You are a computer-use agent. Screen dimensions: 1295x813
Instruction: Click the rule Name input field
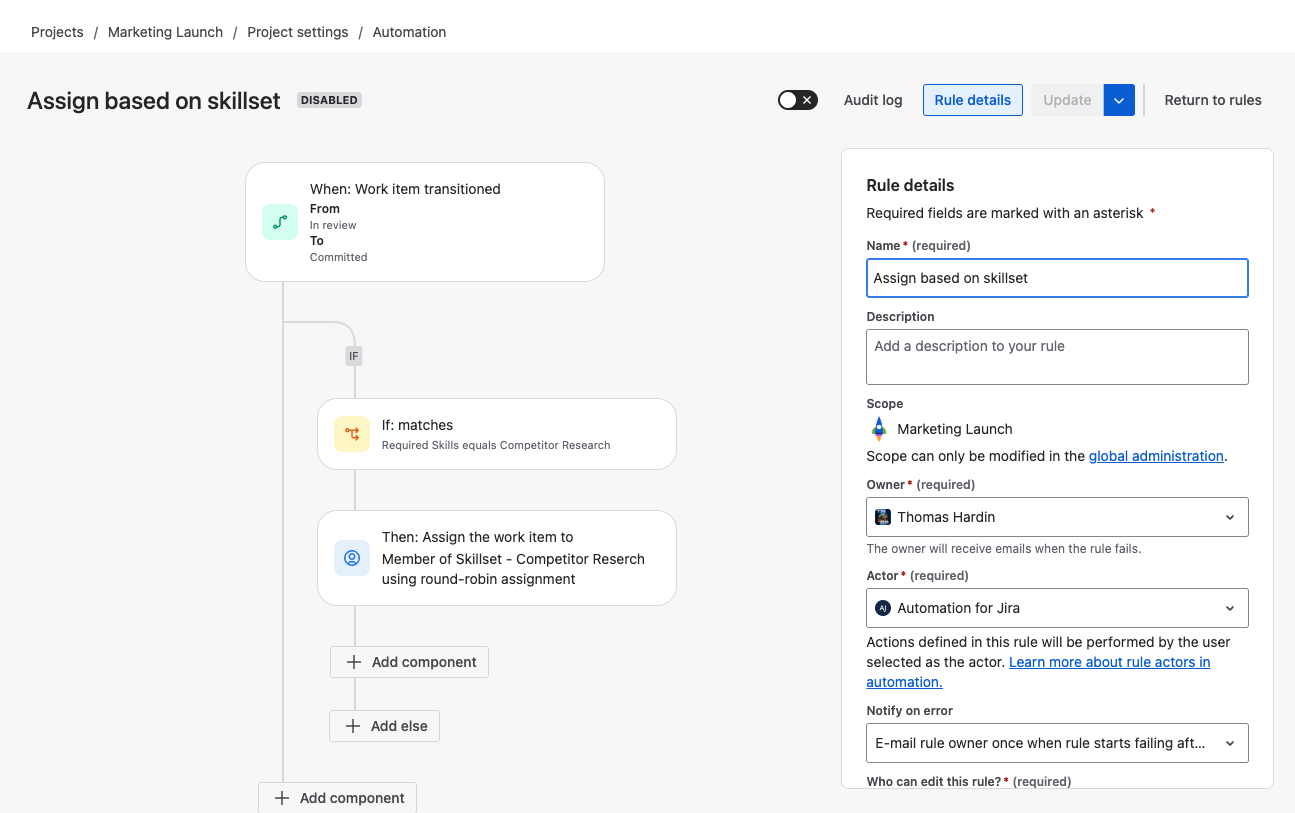click(1057, 278)
